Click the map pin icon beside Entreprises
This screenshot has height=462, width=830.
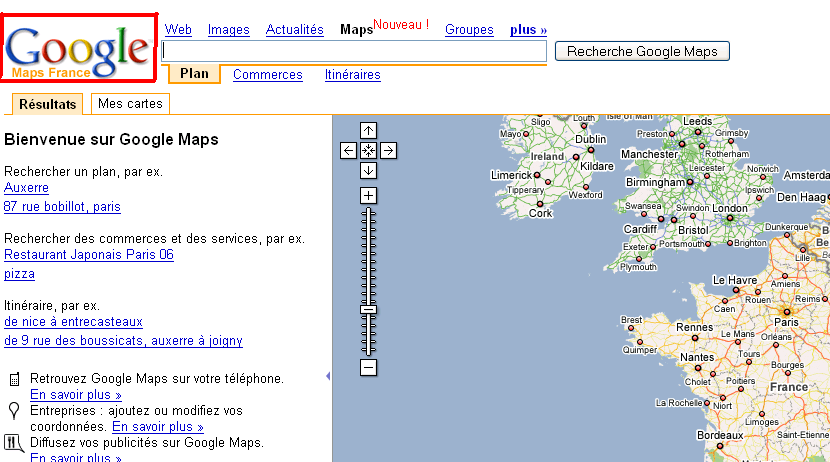point(14,411)
